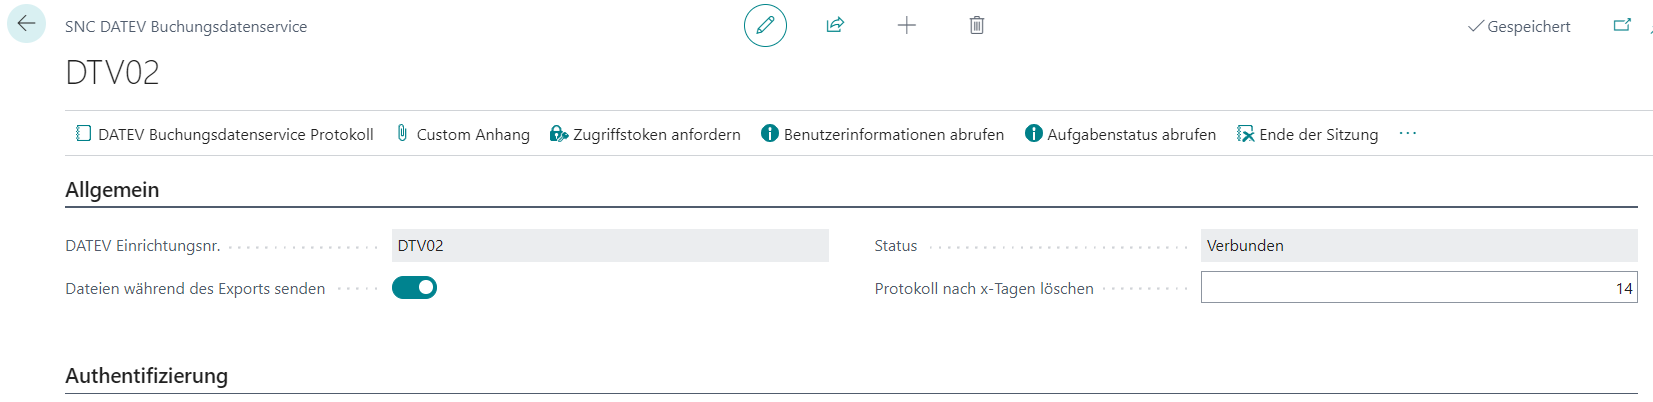Open DATEV Buchungsdatenservice Protokoll
Viewport: 1653px width, 402px height.
225,134
